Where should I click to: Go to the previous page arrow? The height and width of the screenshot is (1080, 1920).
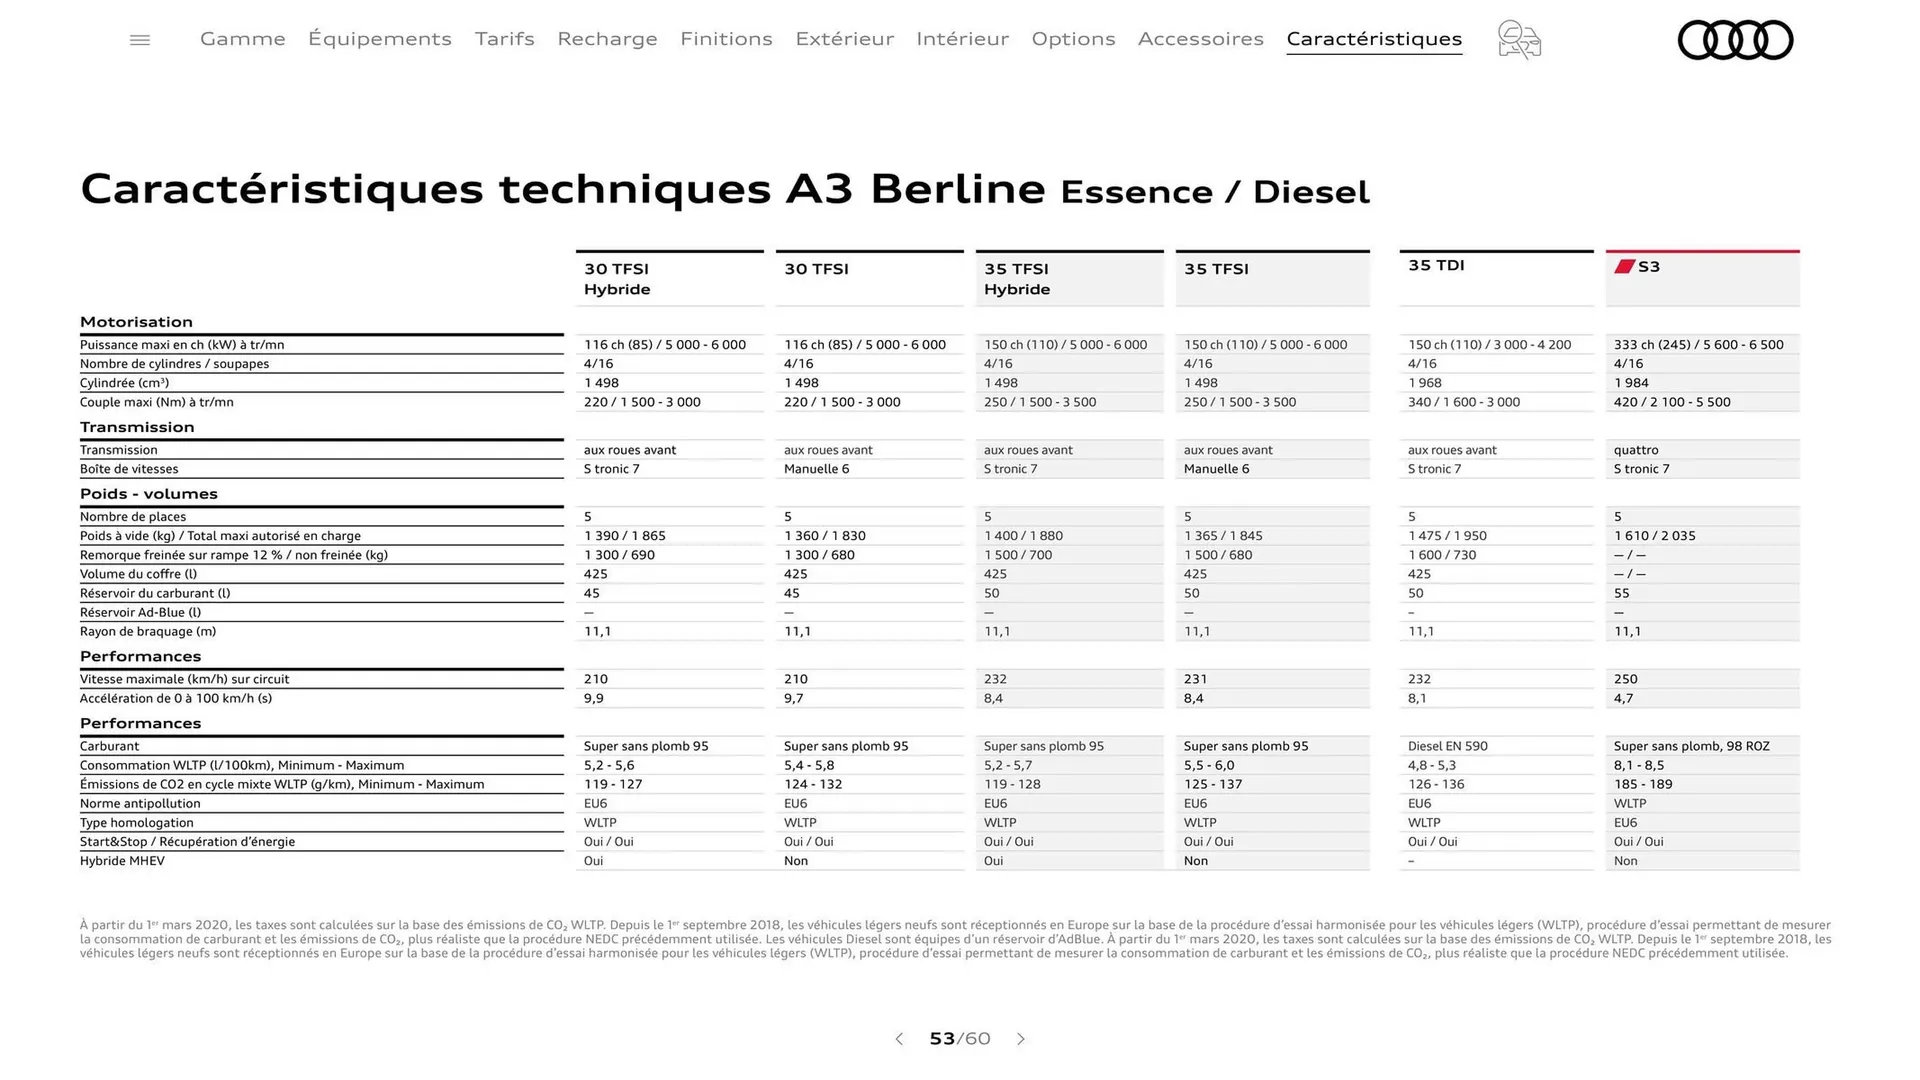(898, 1039)
